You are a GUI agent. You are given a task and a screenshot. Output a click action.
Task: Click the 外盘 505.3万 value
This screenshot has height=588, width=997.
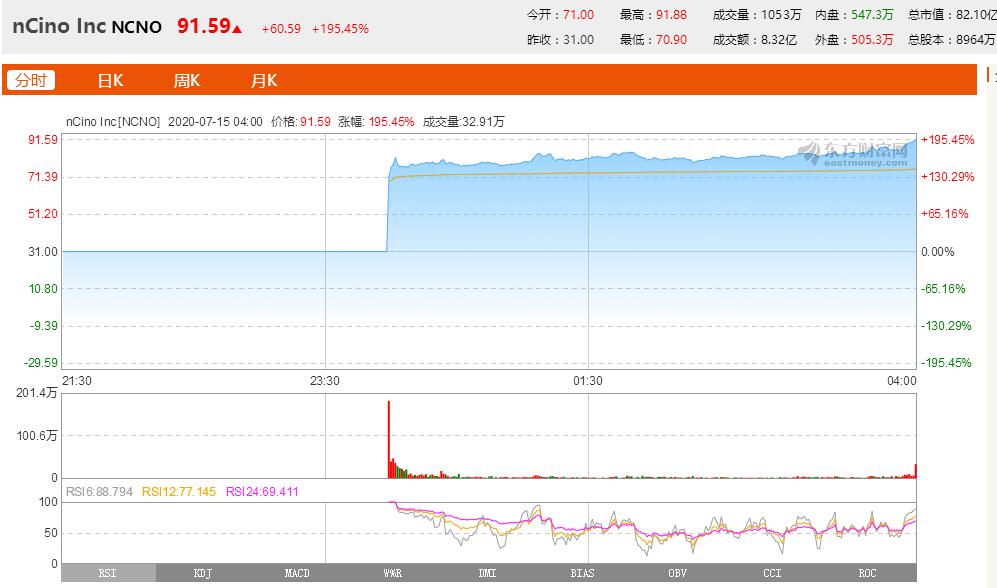click(x=872, y=39)
